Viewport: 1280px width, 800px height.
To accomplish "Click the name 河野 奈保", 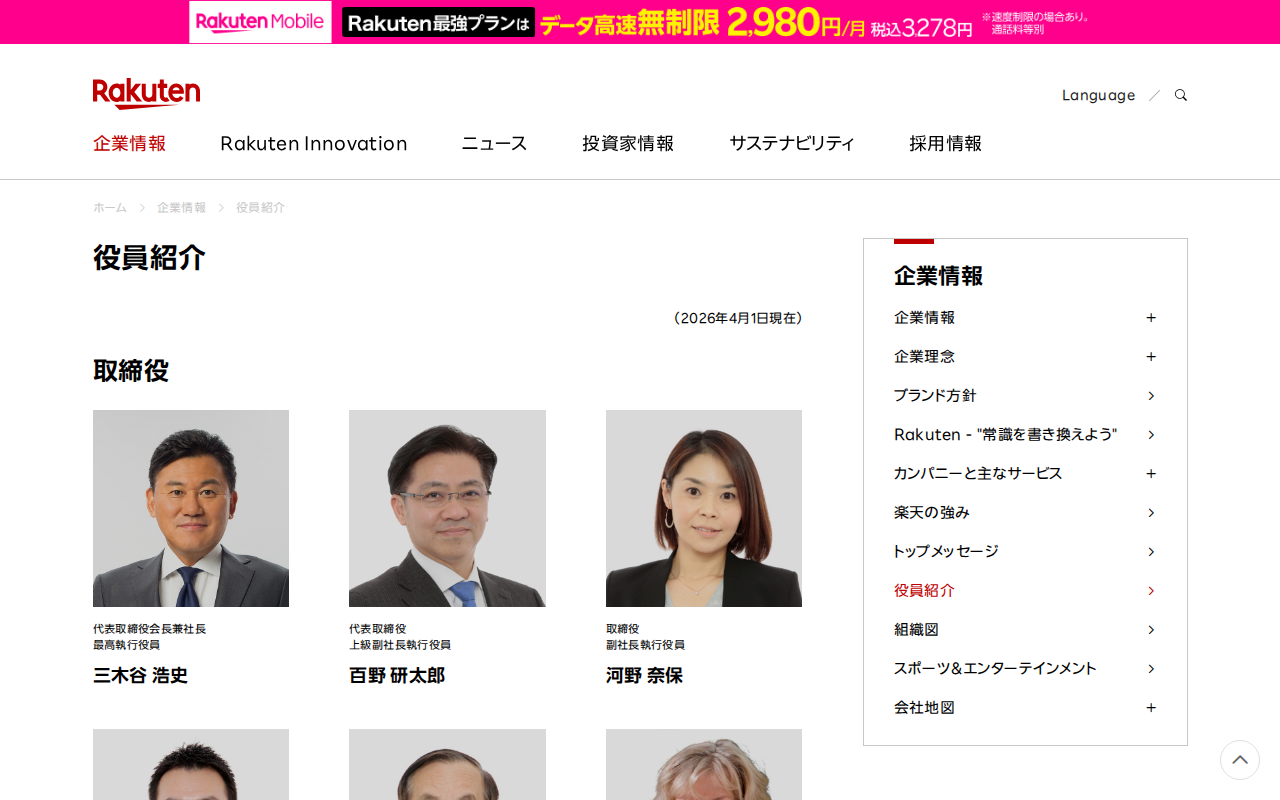I will 644,676.
